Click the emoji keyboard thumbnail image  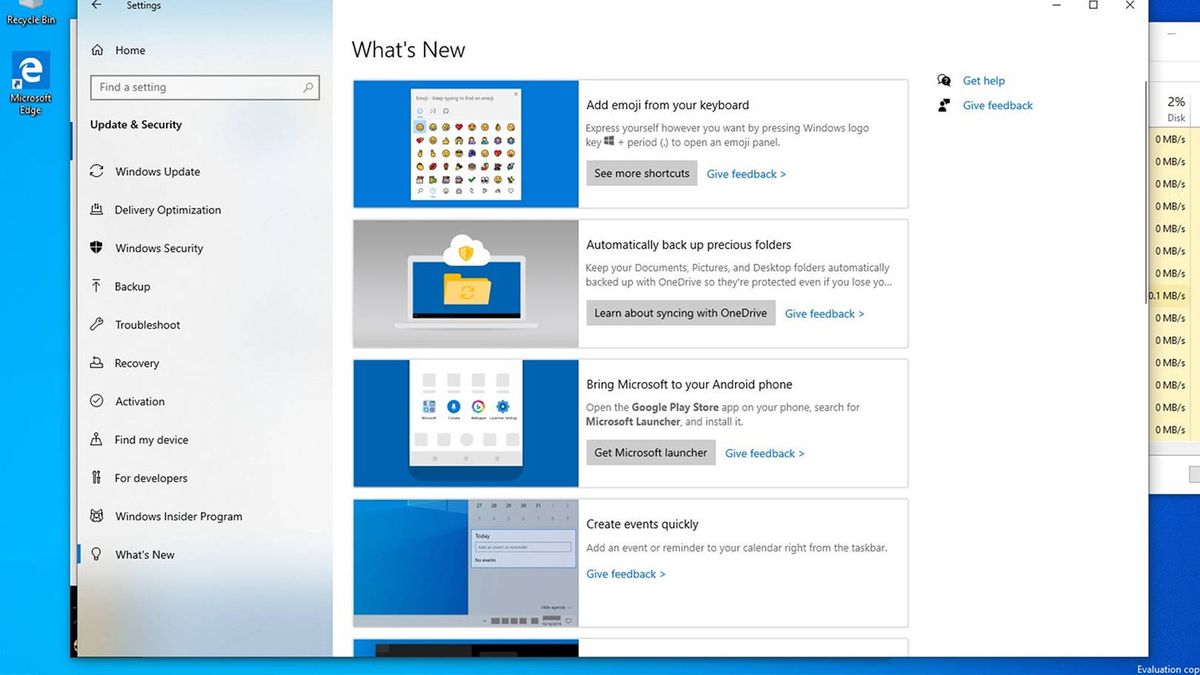tap(466, 144)
